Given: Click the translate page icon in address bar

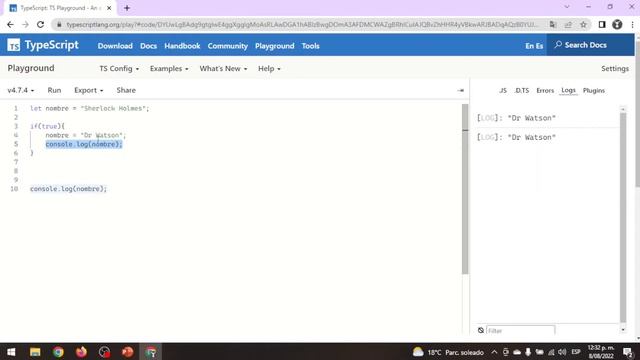Looking at the screenshot, I should coord(553,24).
